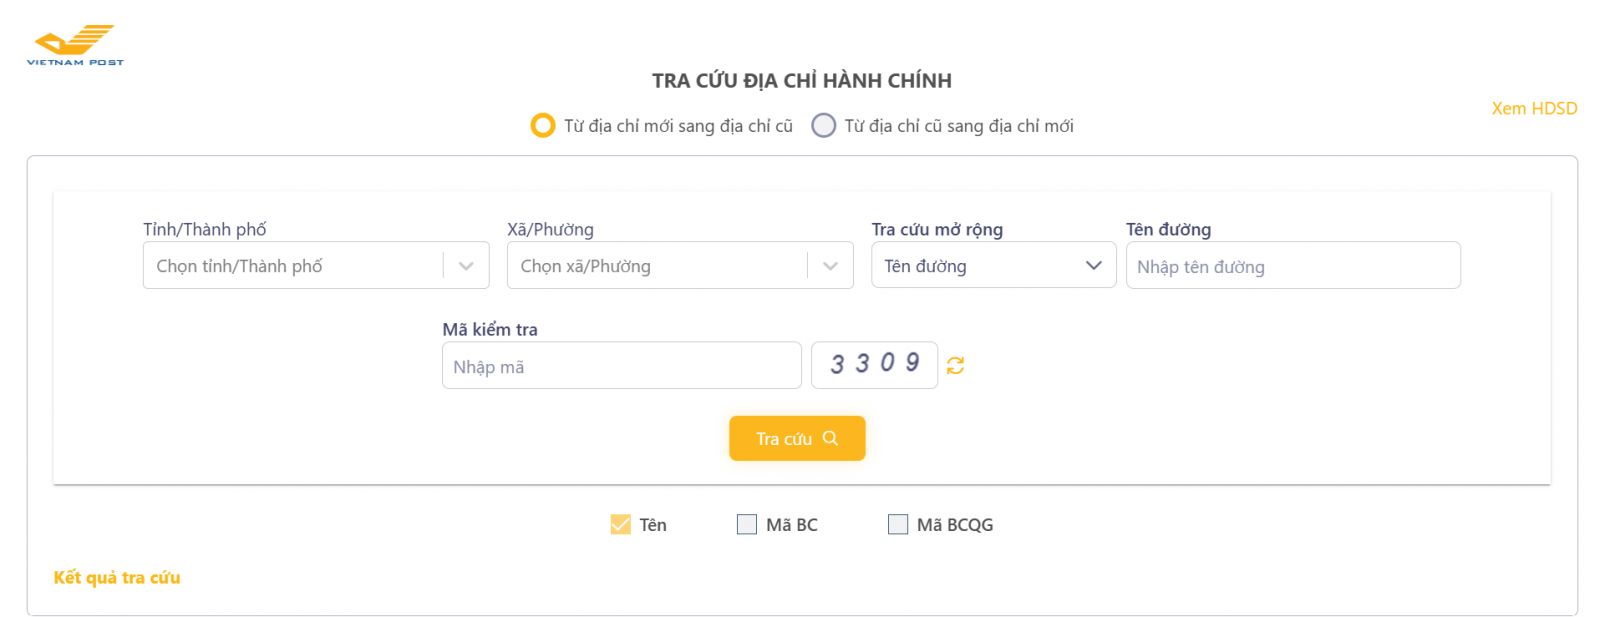The image size is (1600, 617).
Task: Expand the Tên đường extended search dropdown
Action: point(994,265)
